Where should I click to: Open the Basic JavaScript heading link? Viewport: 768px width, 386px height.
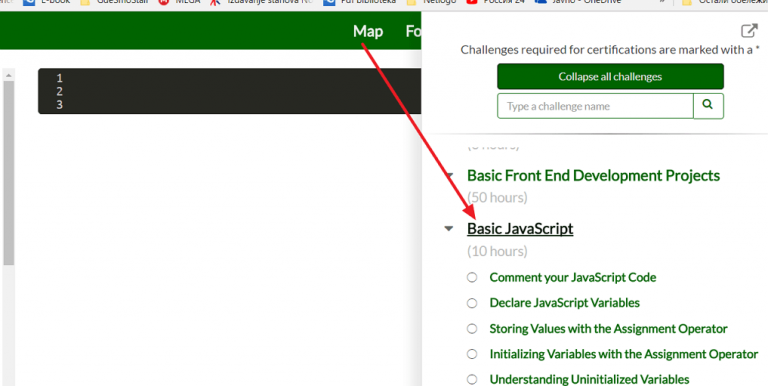(x=520, y=229)
